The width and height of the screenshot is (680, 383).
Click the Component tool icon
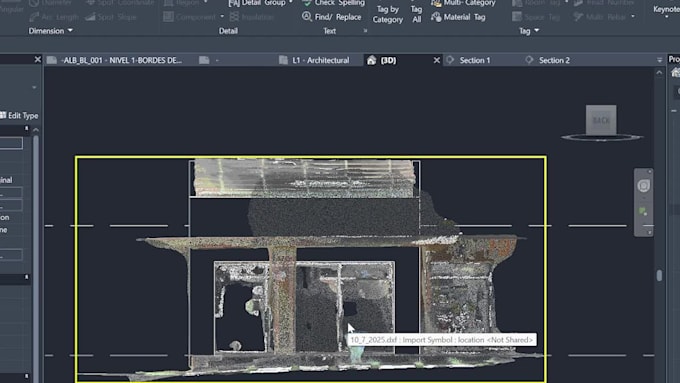point(169,17)
